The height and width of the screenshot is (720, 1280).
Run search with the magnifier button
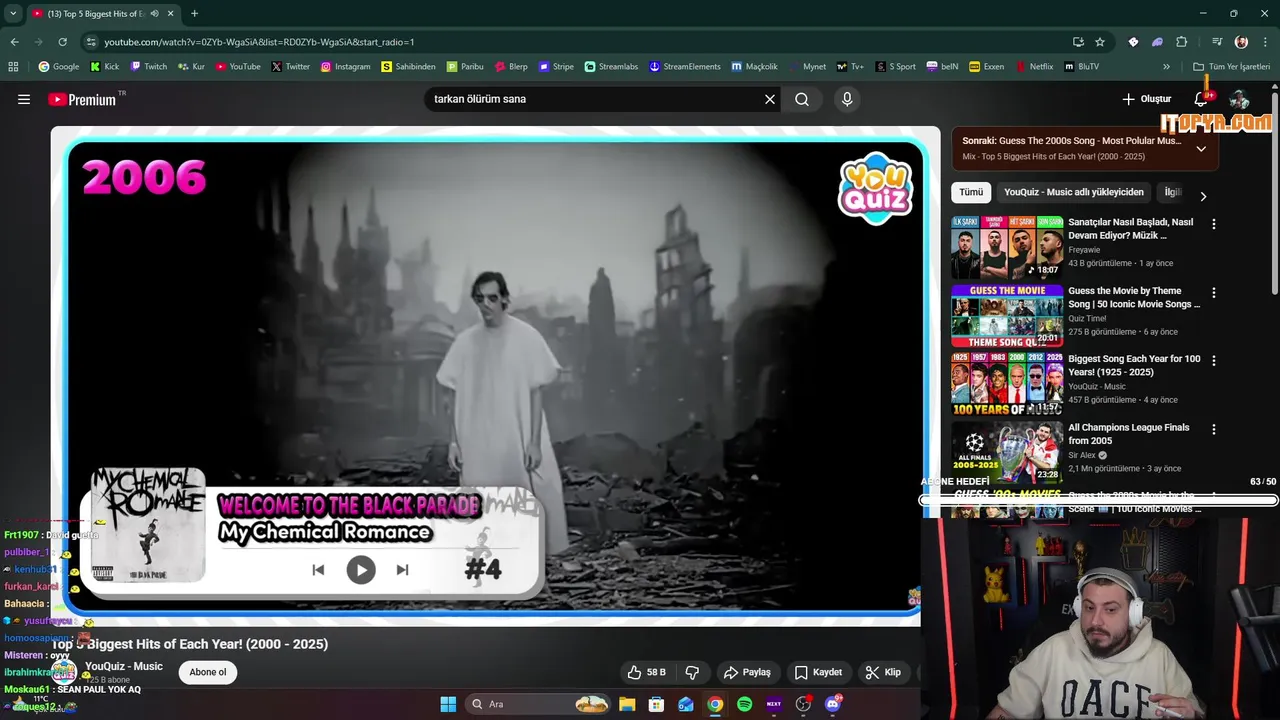[x=802, y=99]
